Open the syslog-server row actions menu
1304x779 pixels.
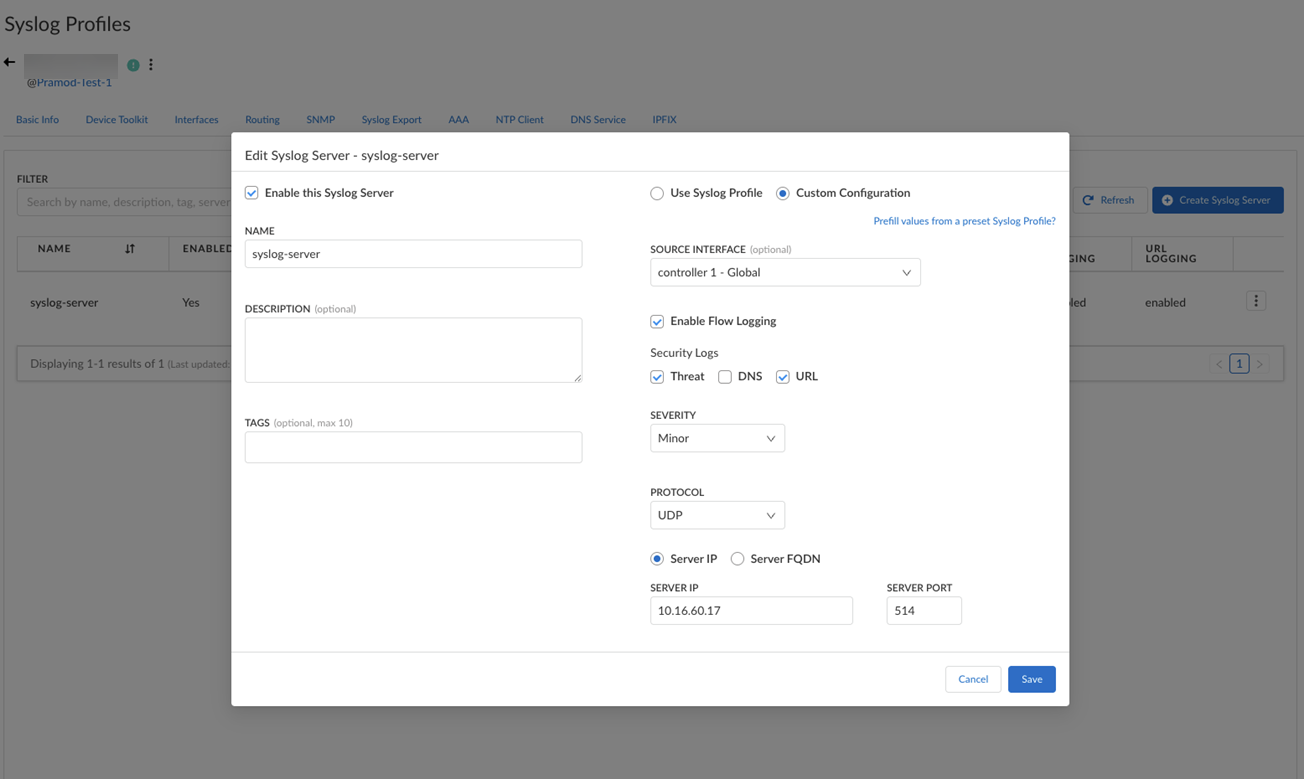(1256, 301)
